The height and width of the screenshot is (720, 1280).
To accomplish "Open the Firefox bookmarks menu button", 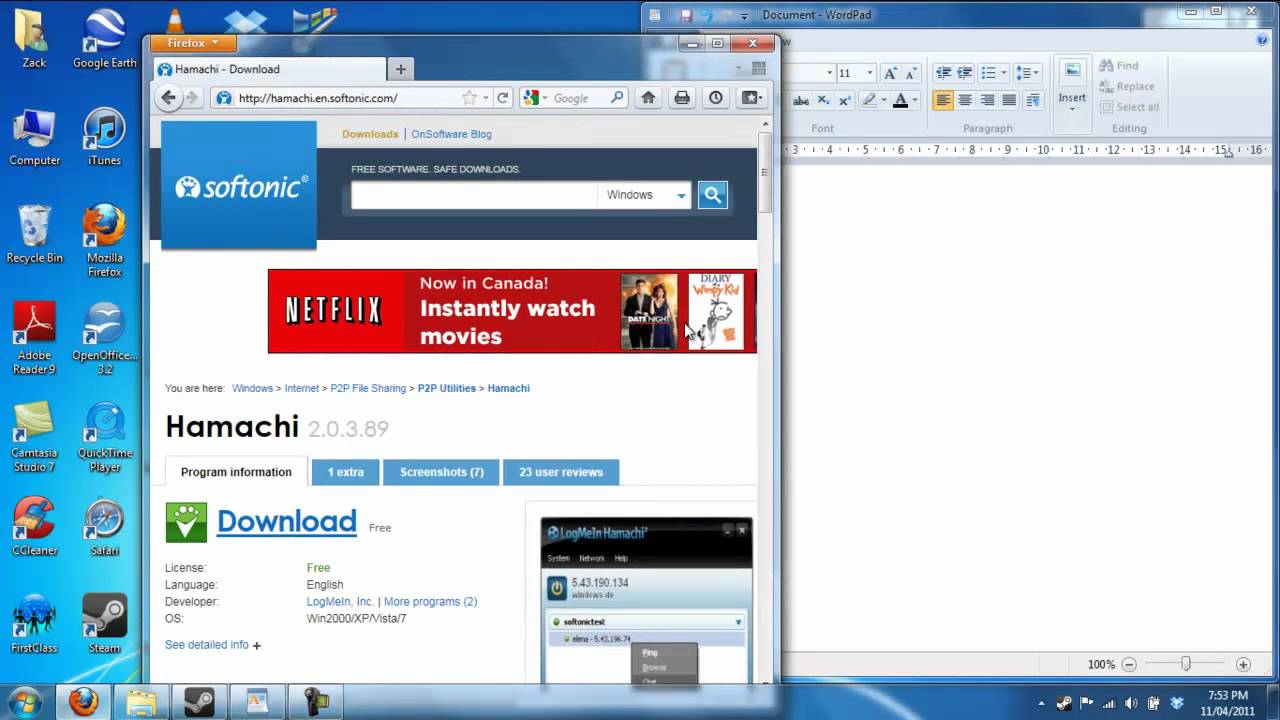I will [751, 98].
